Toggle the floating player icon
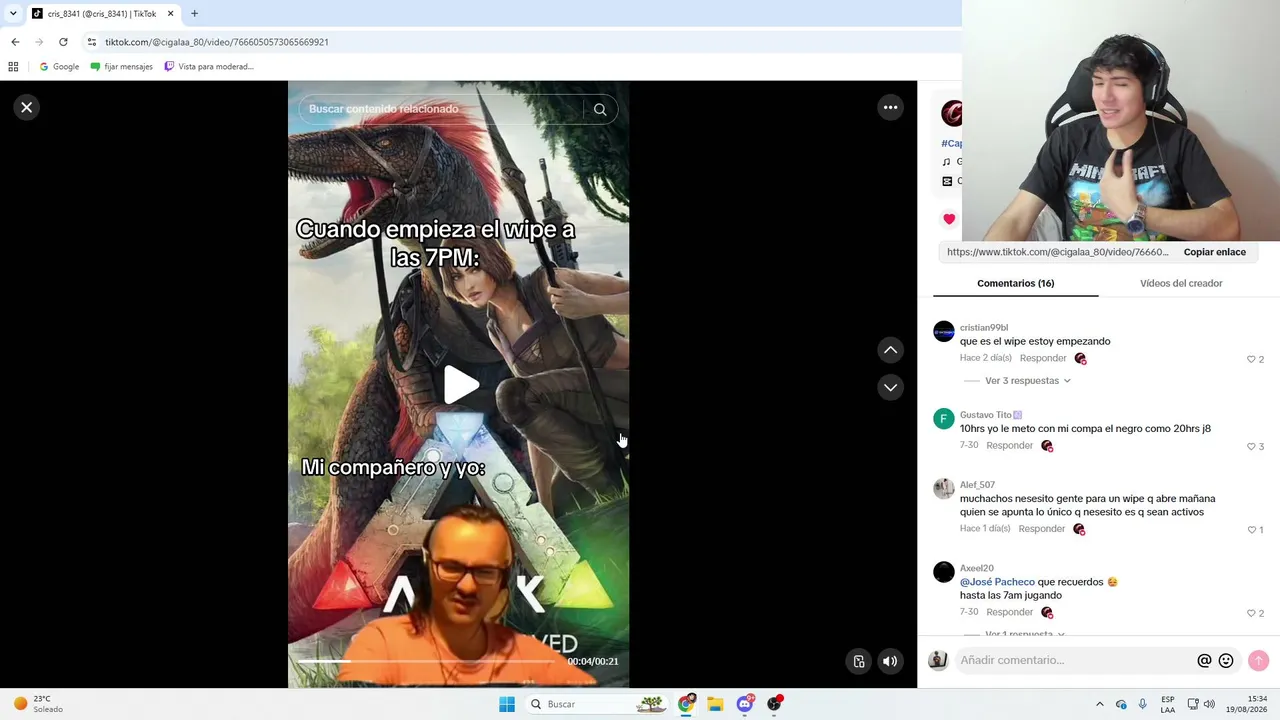Screen dimensions: 1280x720 click(859, 661)
